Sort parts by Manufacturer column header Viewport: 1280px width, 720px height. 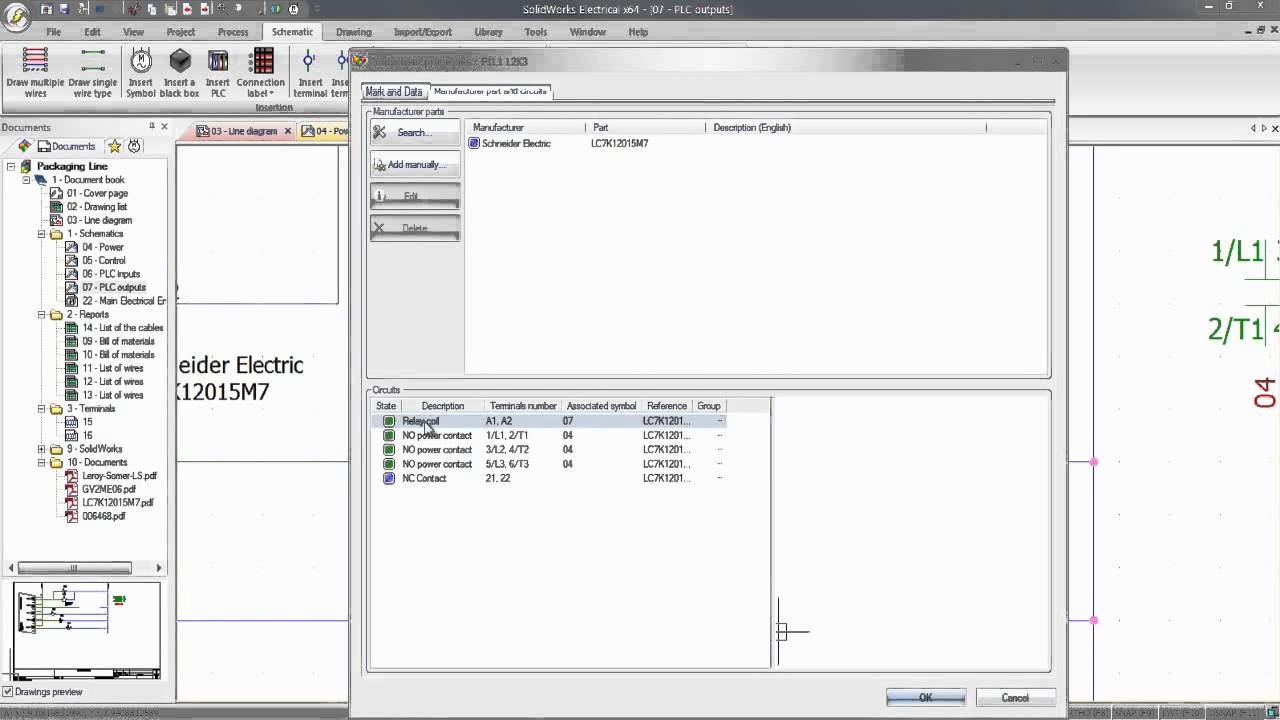click(x=526, y=128)
